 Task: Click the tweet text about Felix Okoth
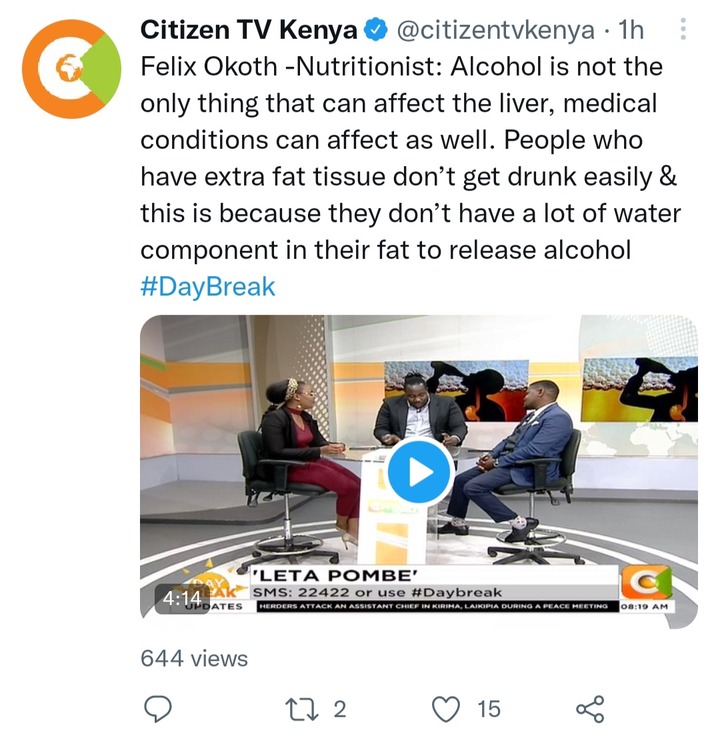(x=410, y=158)
